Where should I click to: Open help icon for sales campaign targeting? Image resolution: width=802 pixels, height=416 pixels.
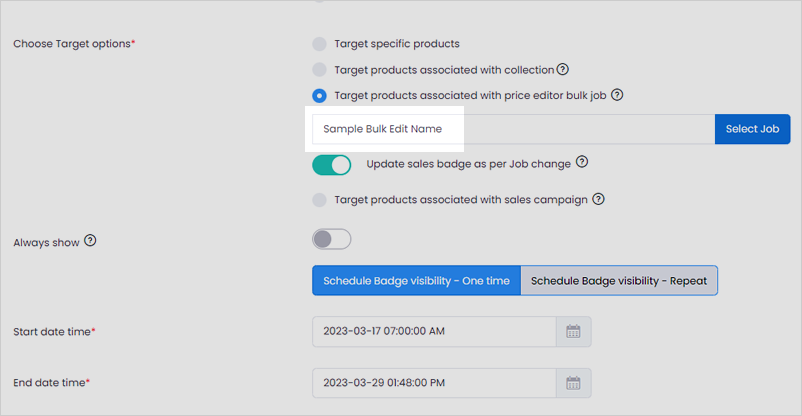coord(598,199)
